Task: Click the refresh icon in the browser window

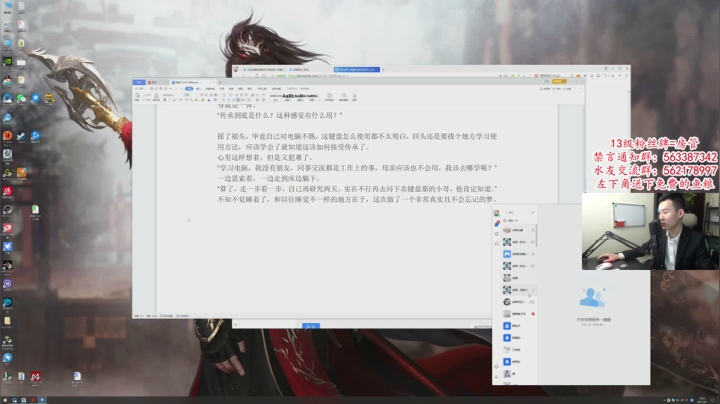Action: (x=257, y=75)
